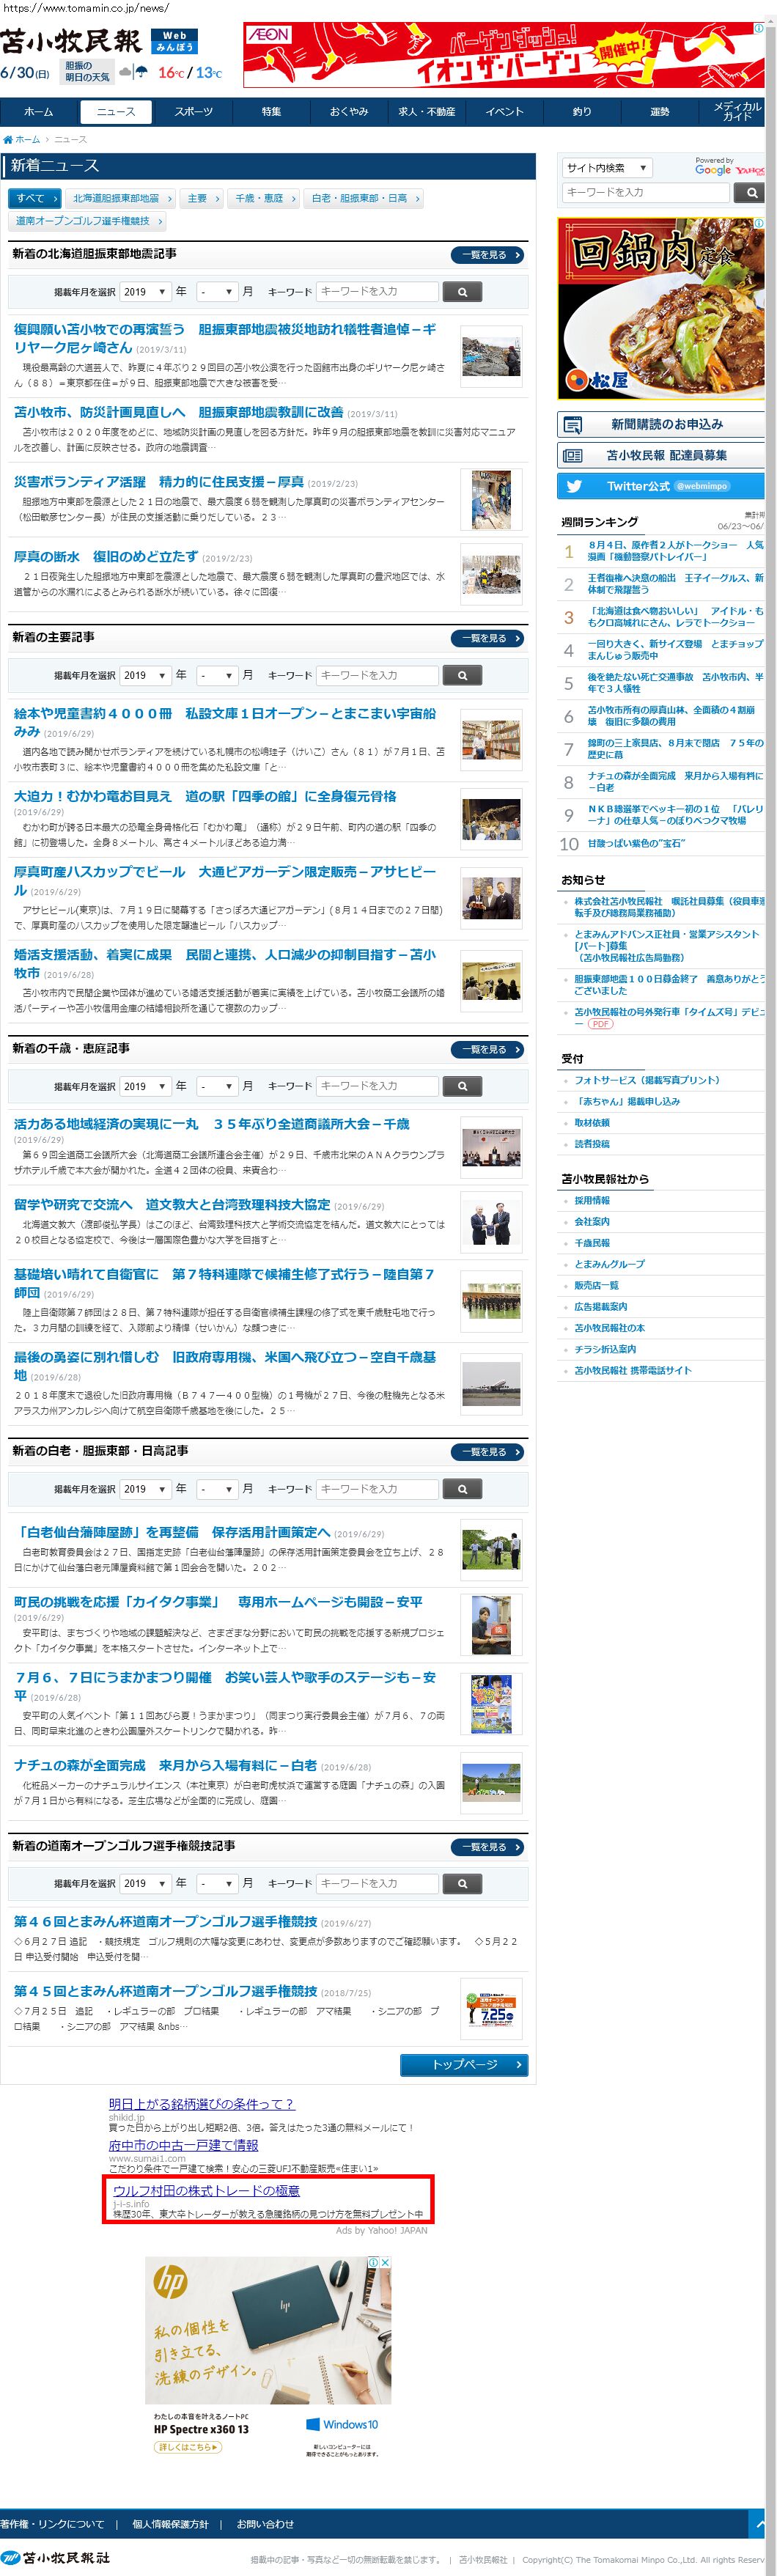777x2576 pixels.
Task: Open month dropdown in 主要記事 section
Action: click(x=216, y=676)
